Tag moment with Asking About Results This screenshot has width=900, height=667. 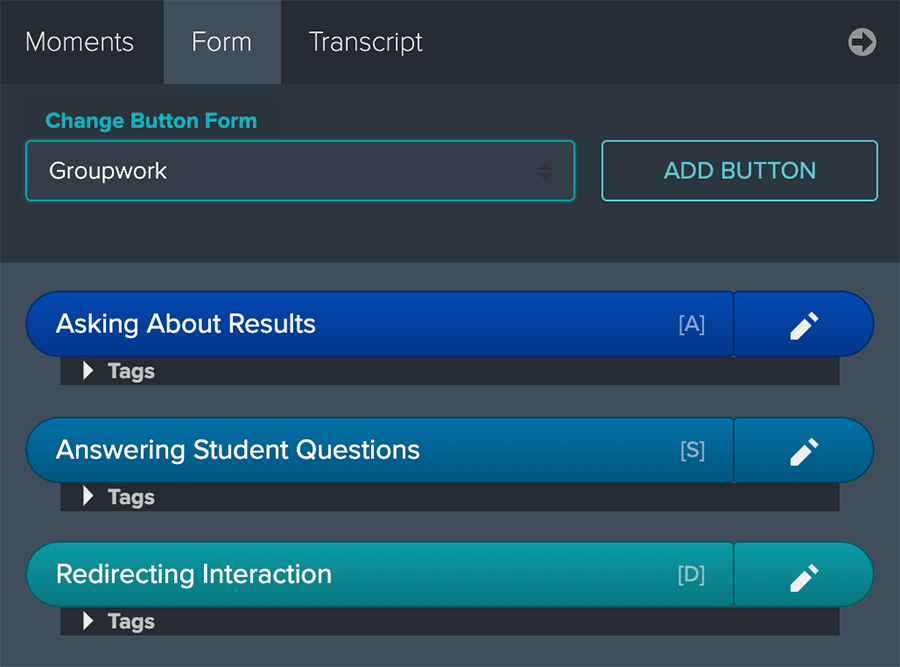pyautogui.click(x=380, y=324)
